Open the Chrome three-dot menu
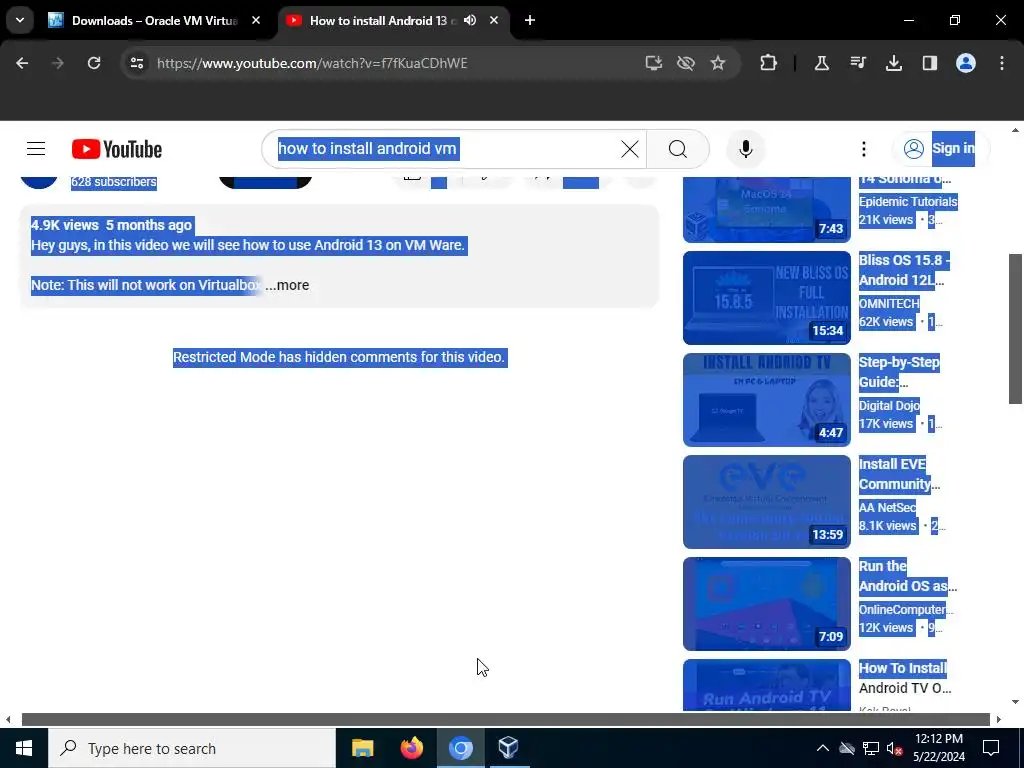 [x=1002, y=63]
